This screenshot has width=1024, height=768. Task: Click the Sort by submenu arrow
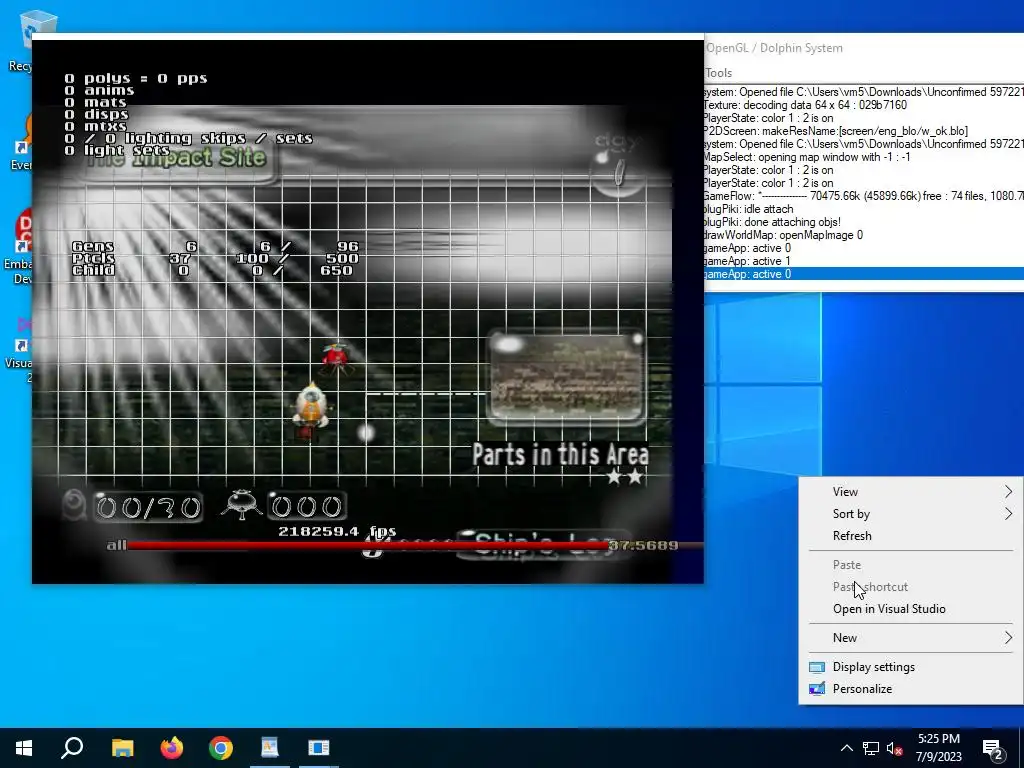coord(1008,514)
